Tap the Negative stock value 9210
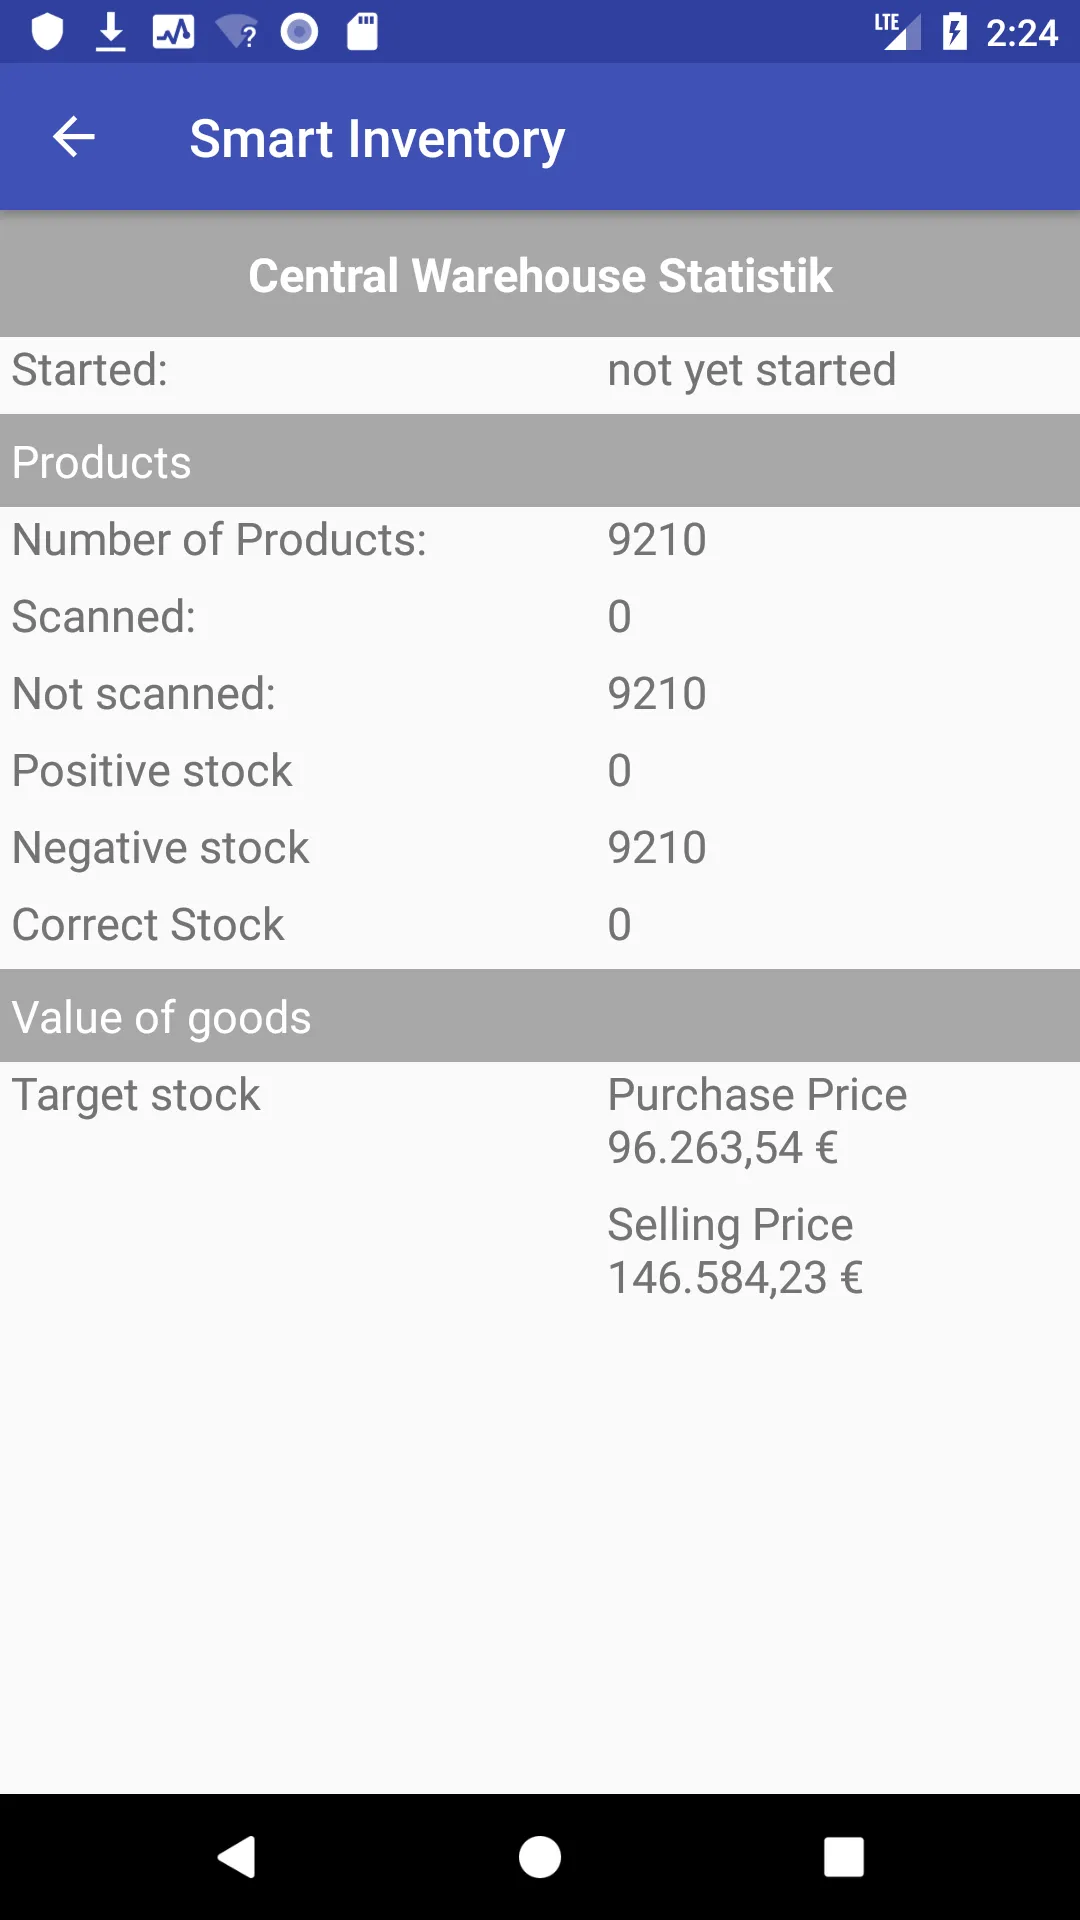Image resolution: width=1080 pixels, height=1920 pixels. pyautogui.click(x=657, y=847)
